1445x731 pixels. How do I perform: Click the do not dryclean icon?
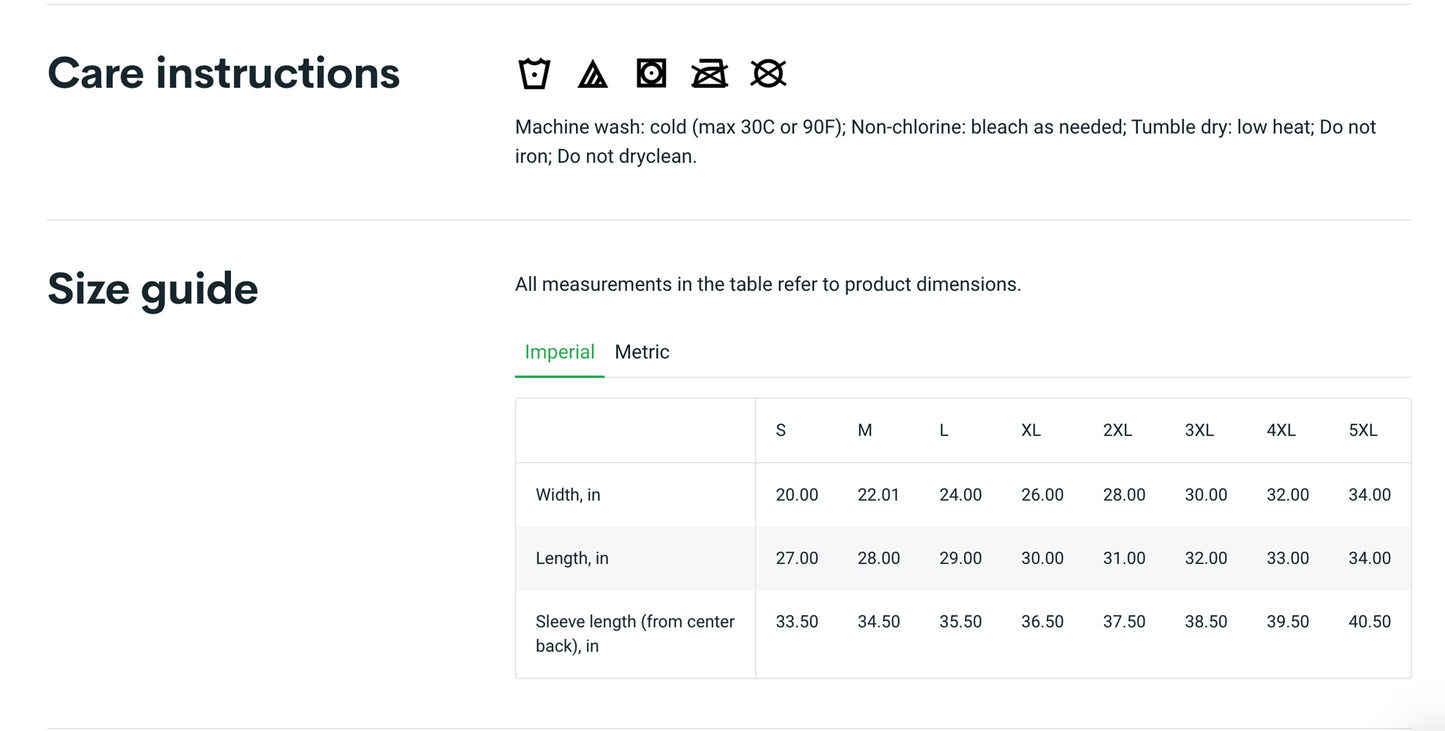coord(768,74)
